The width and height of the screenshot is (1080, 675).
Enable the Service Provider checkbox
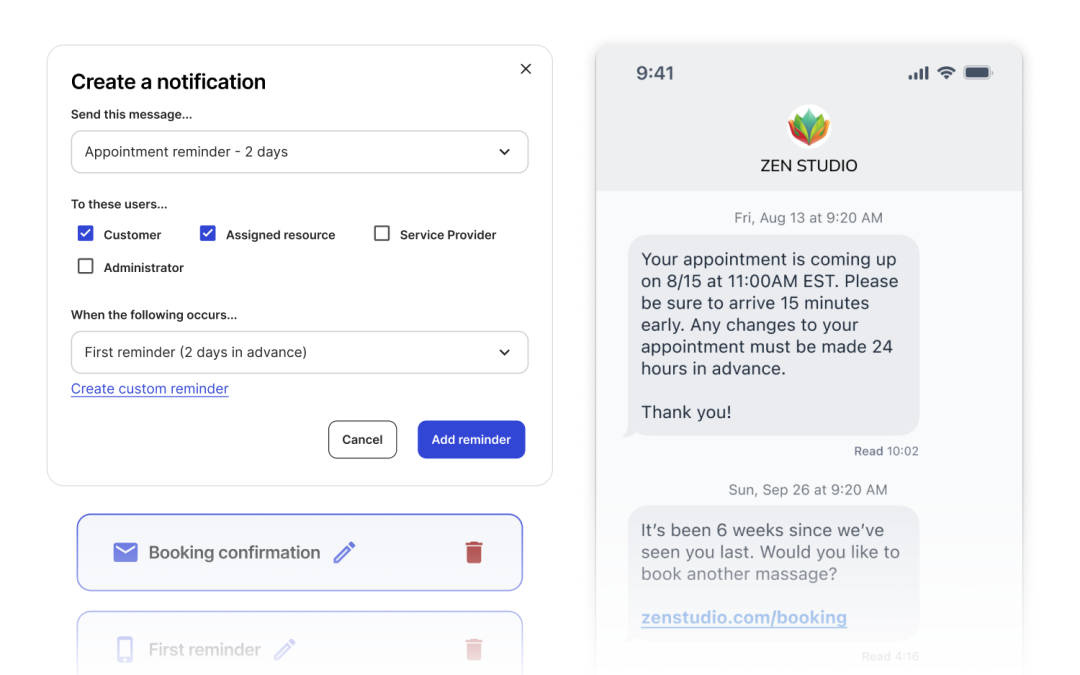coord(381,233)
